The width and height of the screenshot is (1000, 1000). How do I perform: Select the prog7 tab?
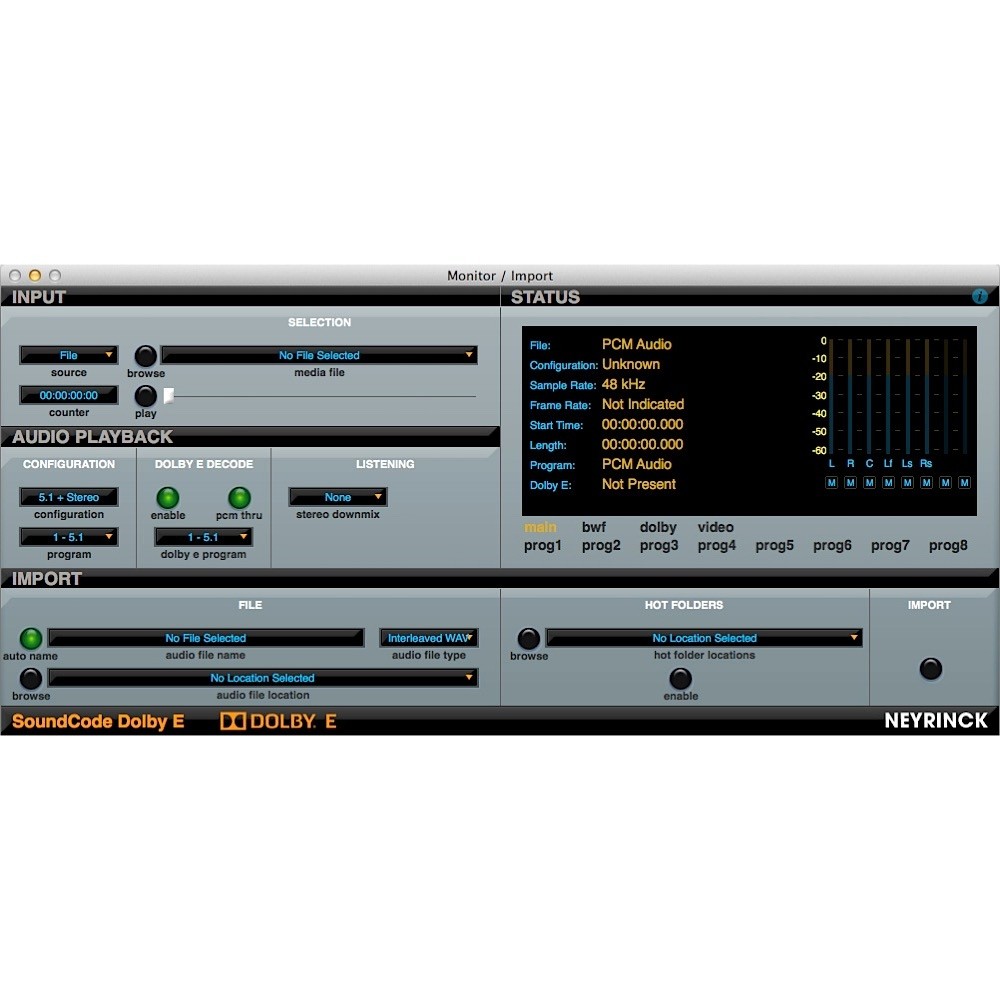coord(890,546)
